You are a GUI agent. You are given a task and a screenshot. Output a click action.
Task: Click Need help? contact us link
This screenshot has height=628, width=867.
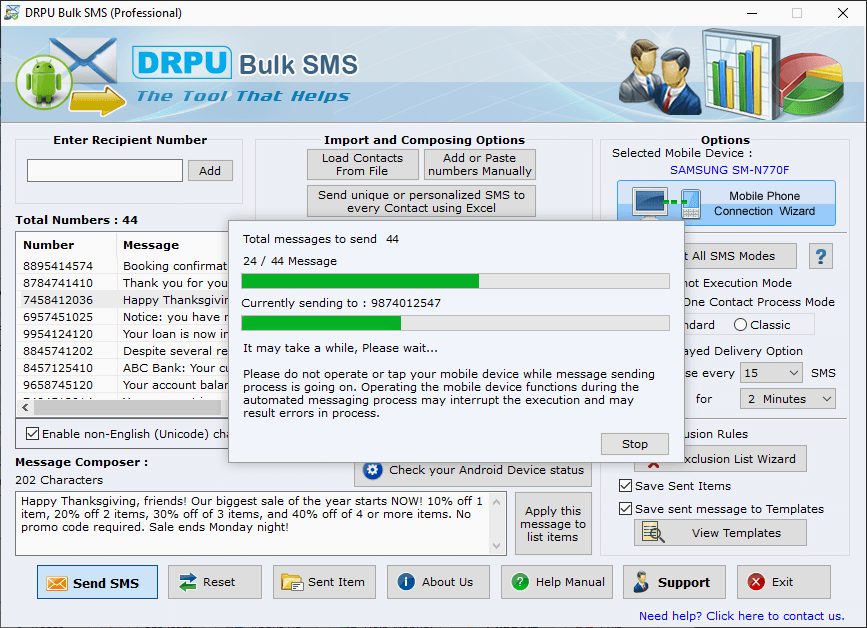coord(741,616)
